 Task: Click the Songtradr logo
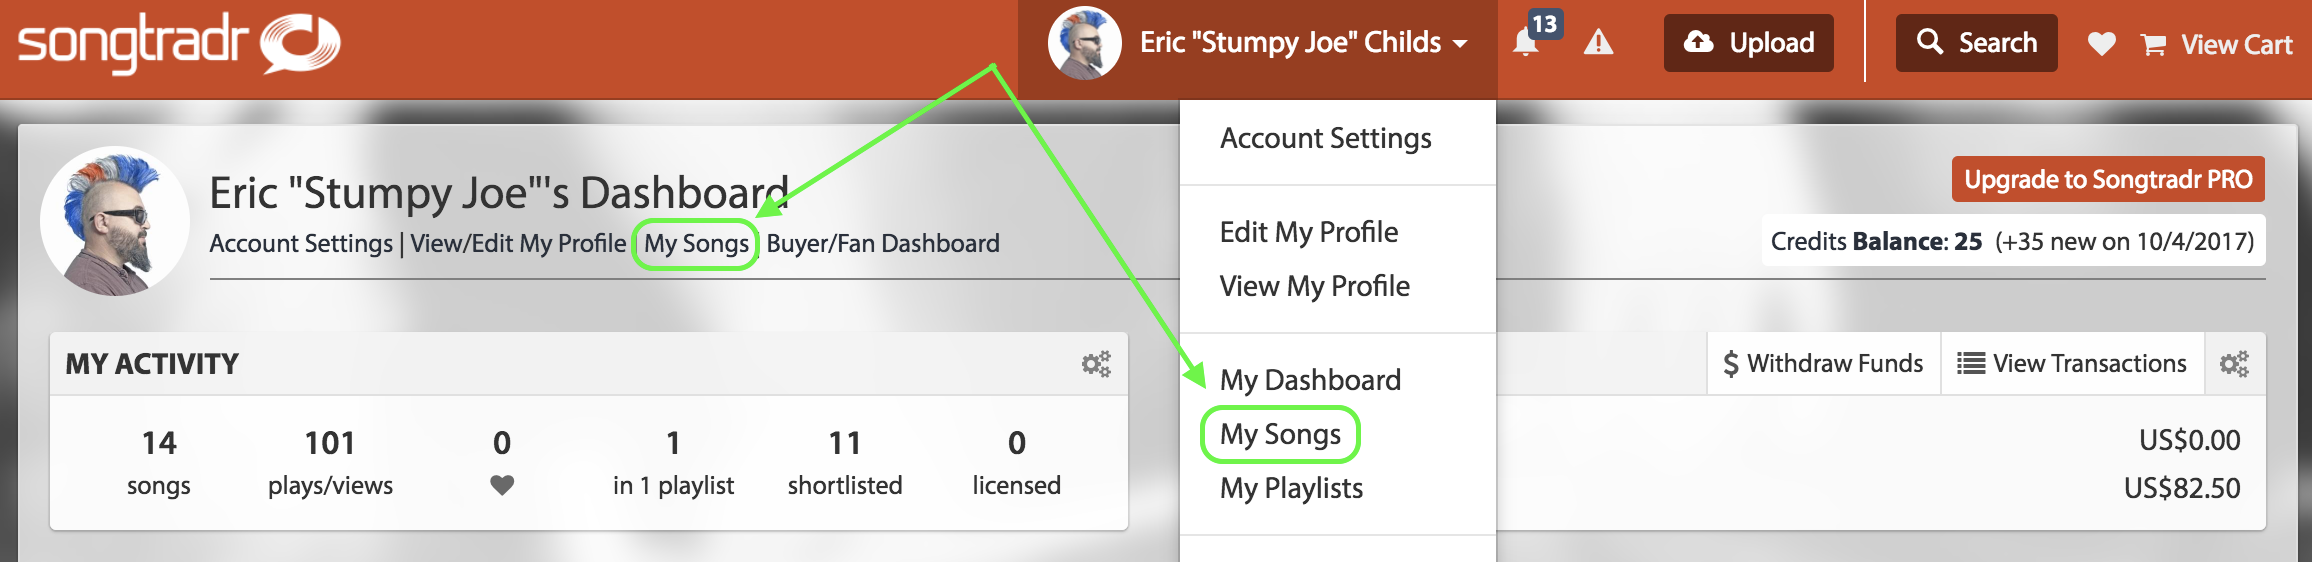180,44
